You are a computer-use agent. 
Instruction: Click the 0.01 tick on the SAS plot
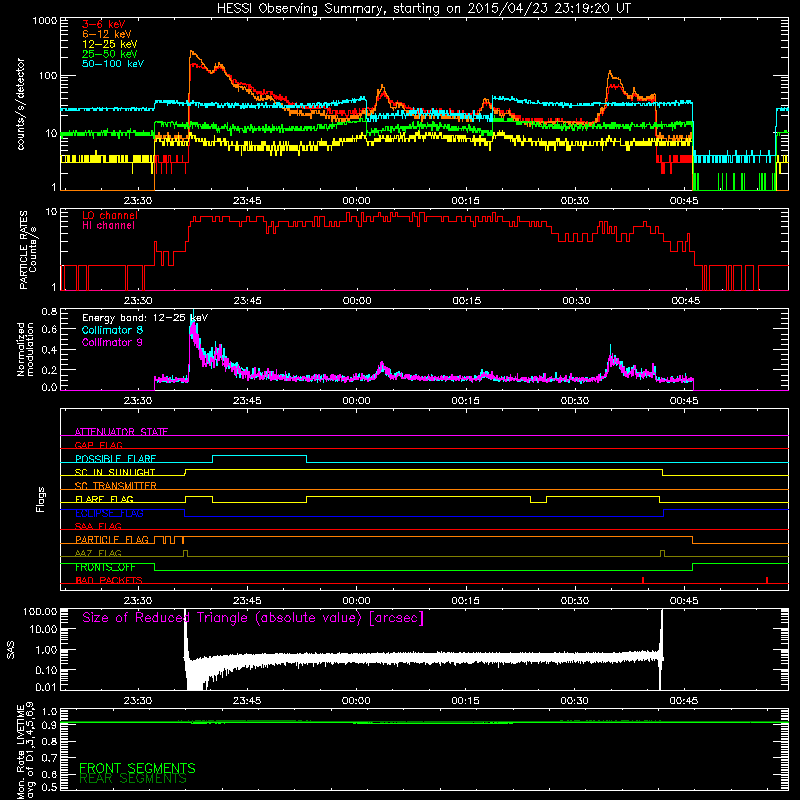[46, 687]
